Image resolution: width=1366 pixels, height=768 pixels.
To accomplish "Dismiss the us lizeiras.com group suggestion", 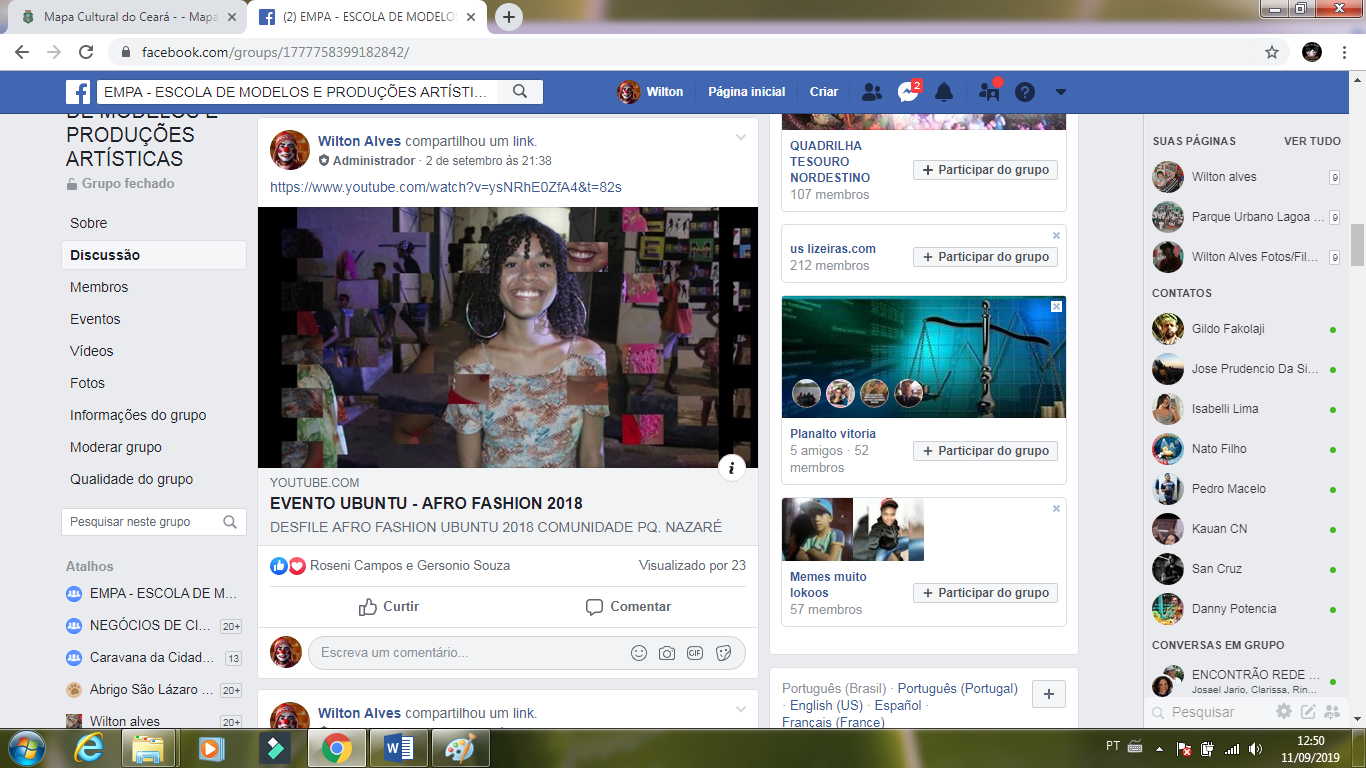I will tap(1056, 236).
